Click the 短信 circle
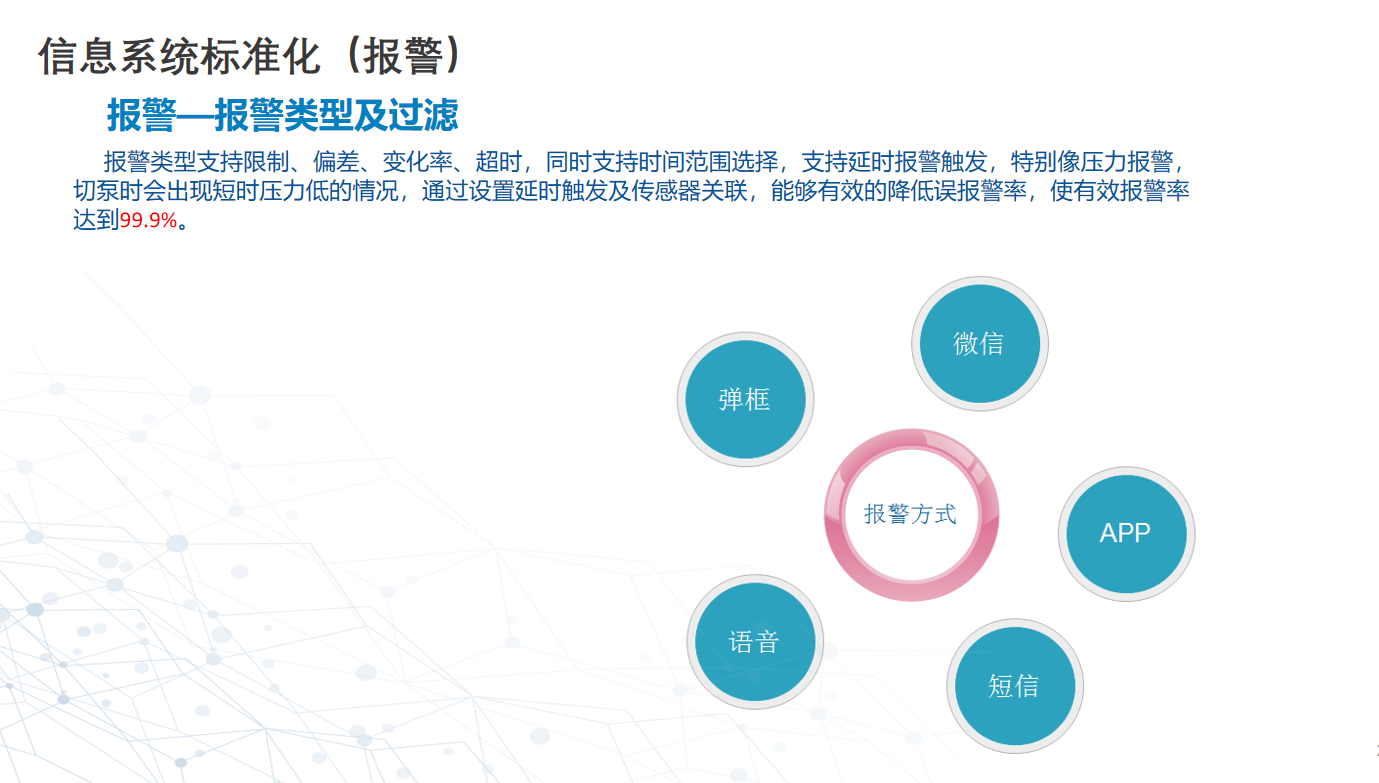 coord(1014,687)
